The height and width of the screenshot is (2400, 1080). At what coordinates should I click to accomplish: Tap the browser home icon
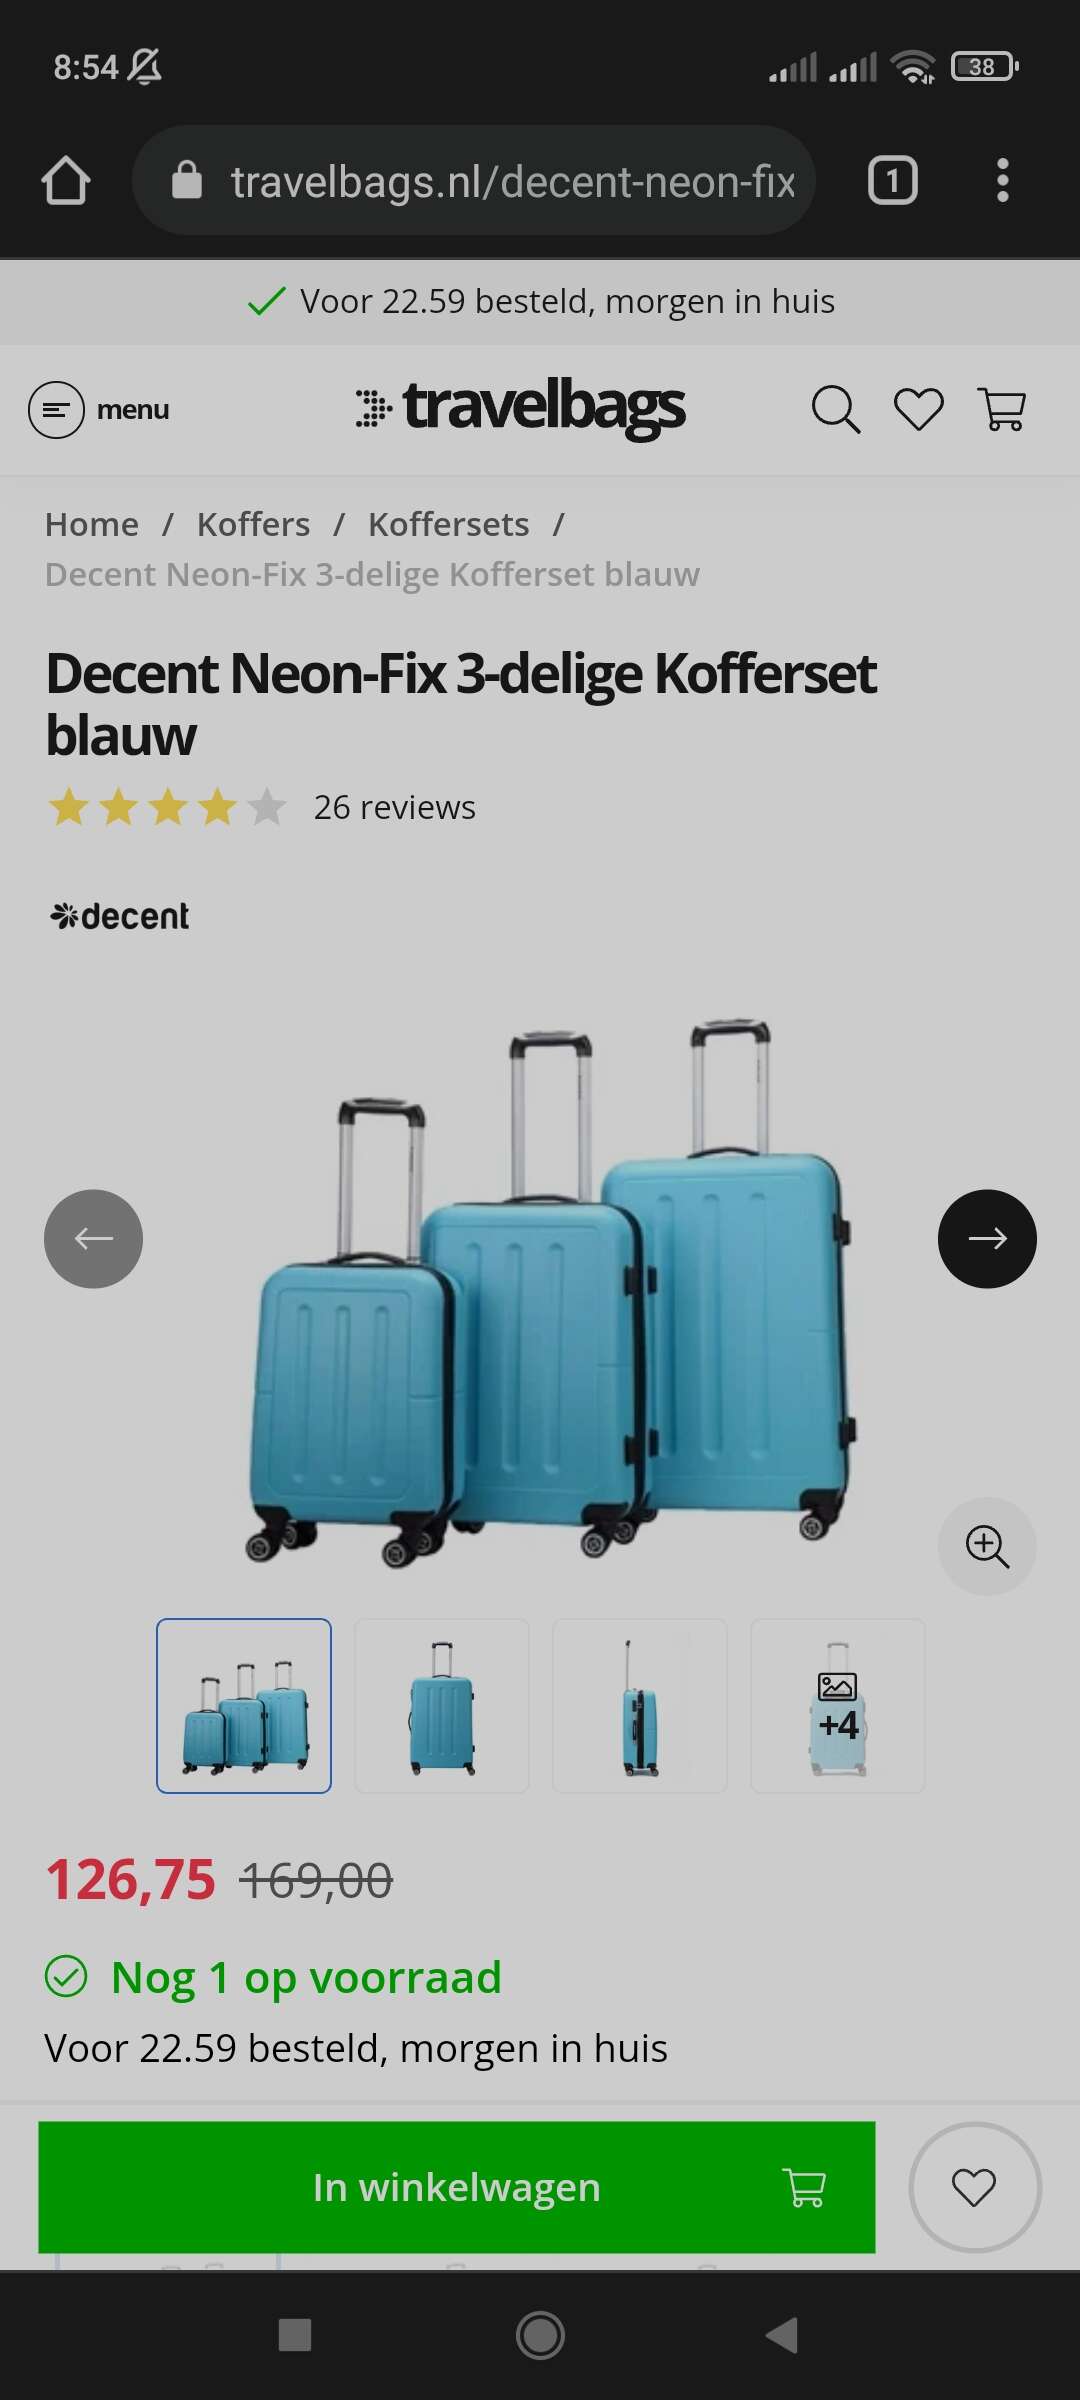coord(66,181)
